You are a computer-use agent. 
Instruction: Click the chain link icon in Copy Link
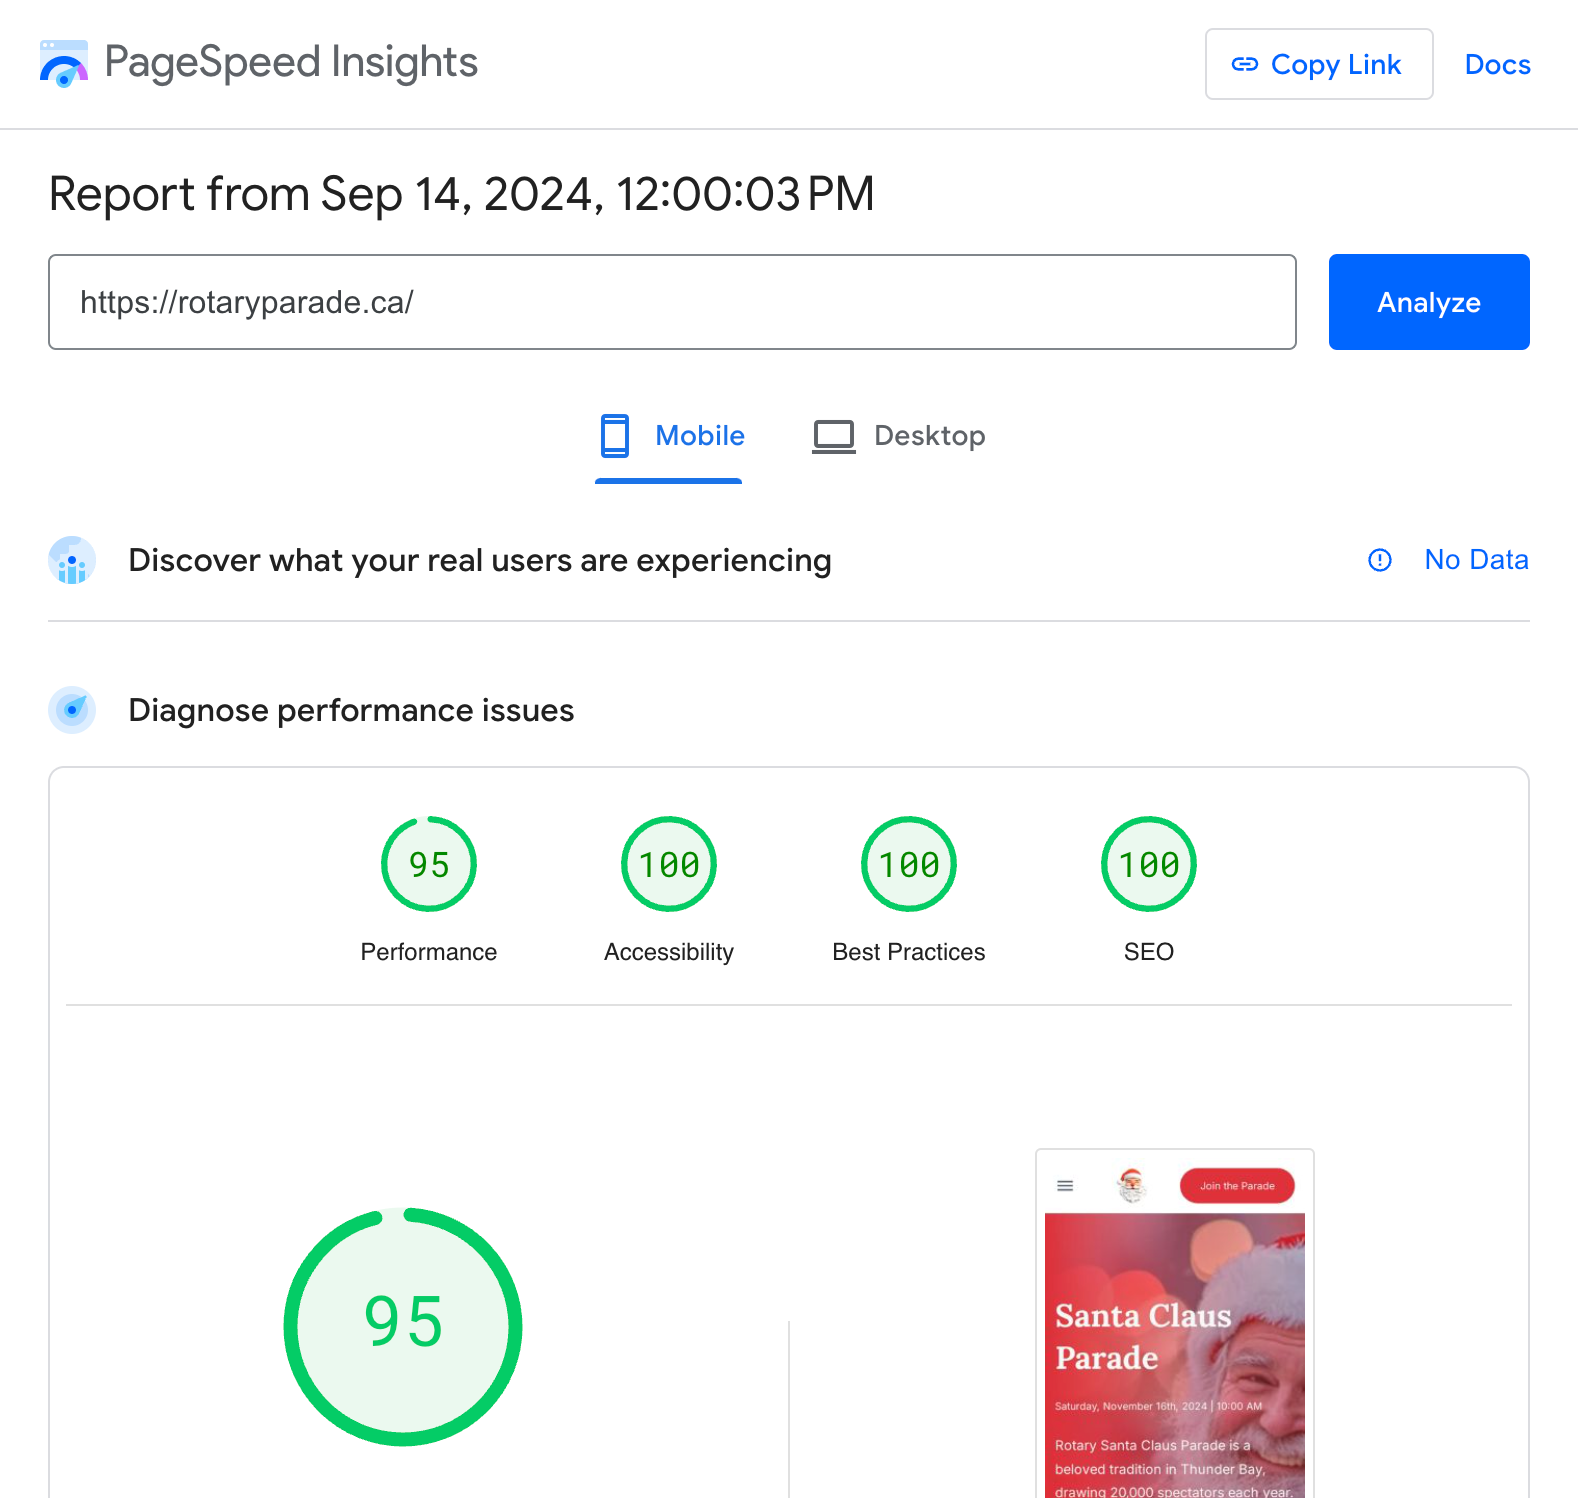[1244, 64]
